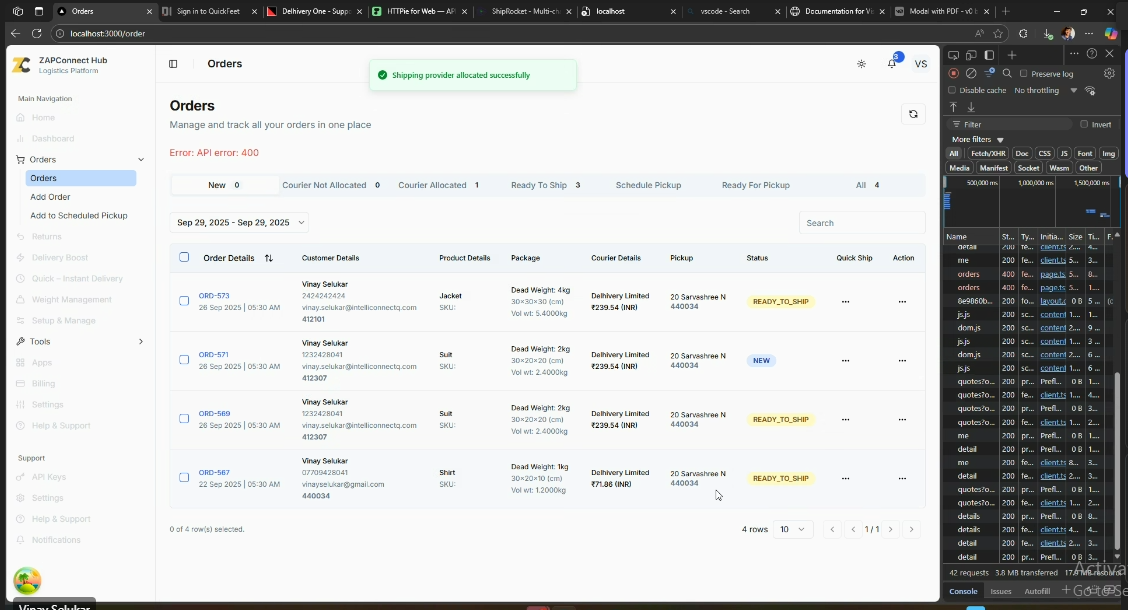
Task: Click Add Order in the sidebar
Action: pos(51,197)
